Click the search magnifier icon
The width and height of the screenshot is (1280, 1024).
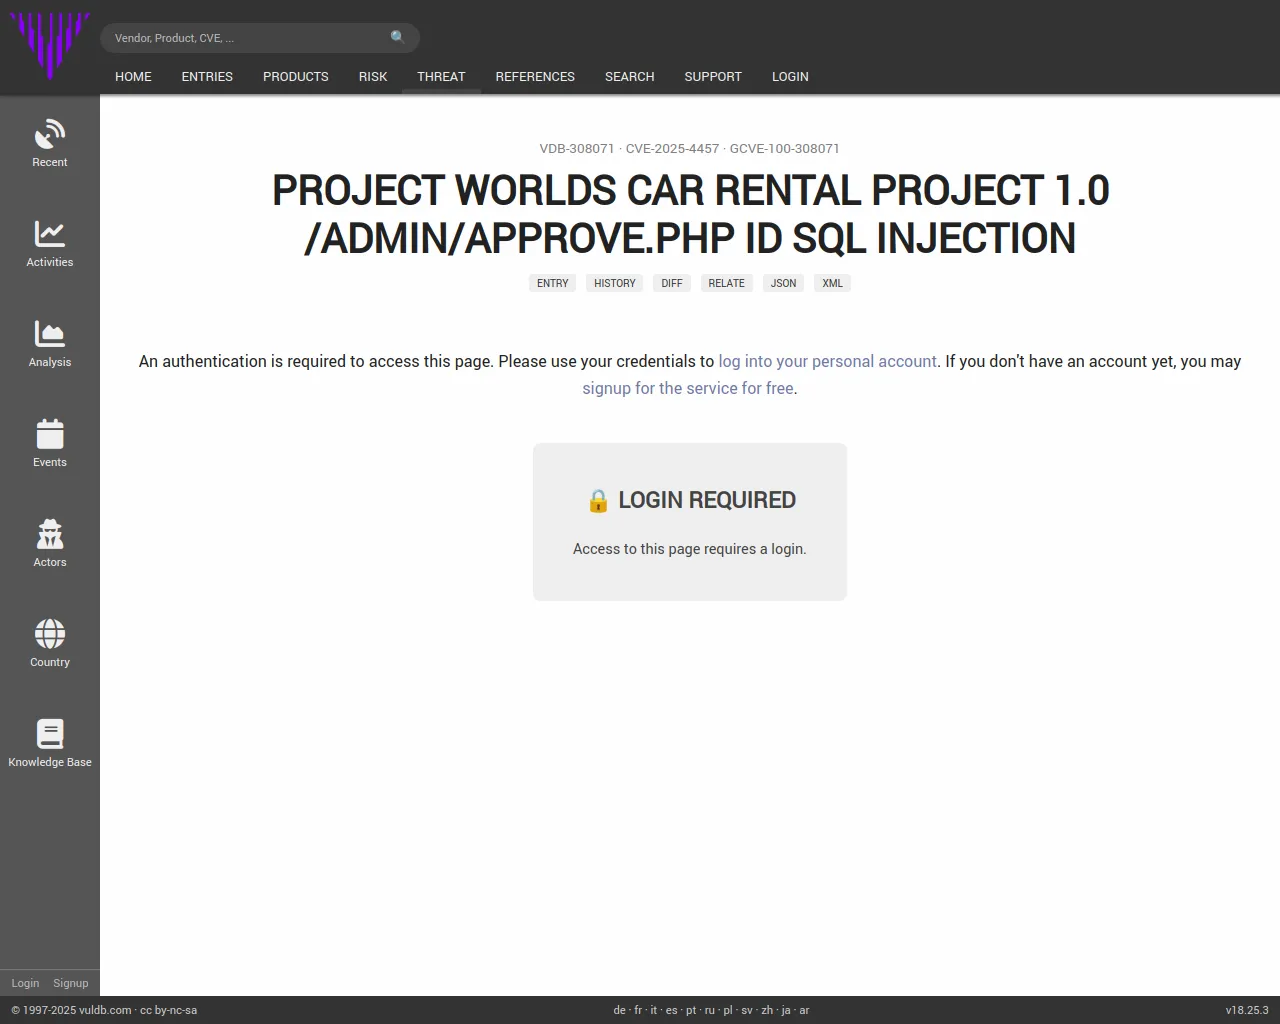coord(398,37)
